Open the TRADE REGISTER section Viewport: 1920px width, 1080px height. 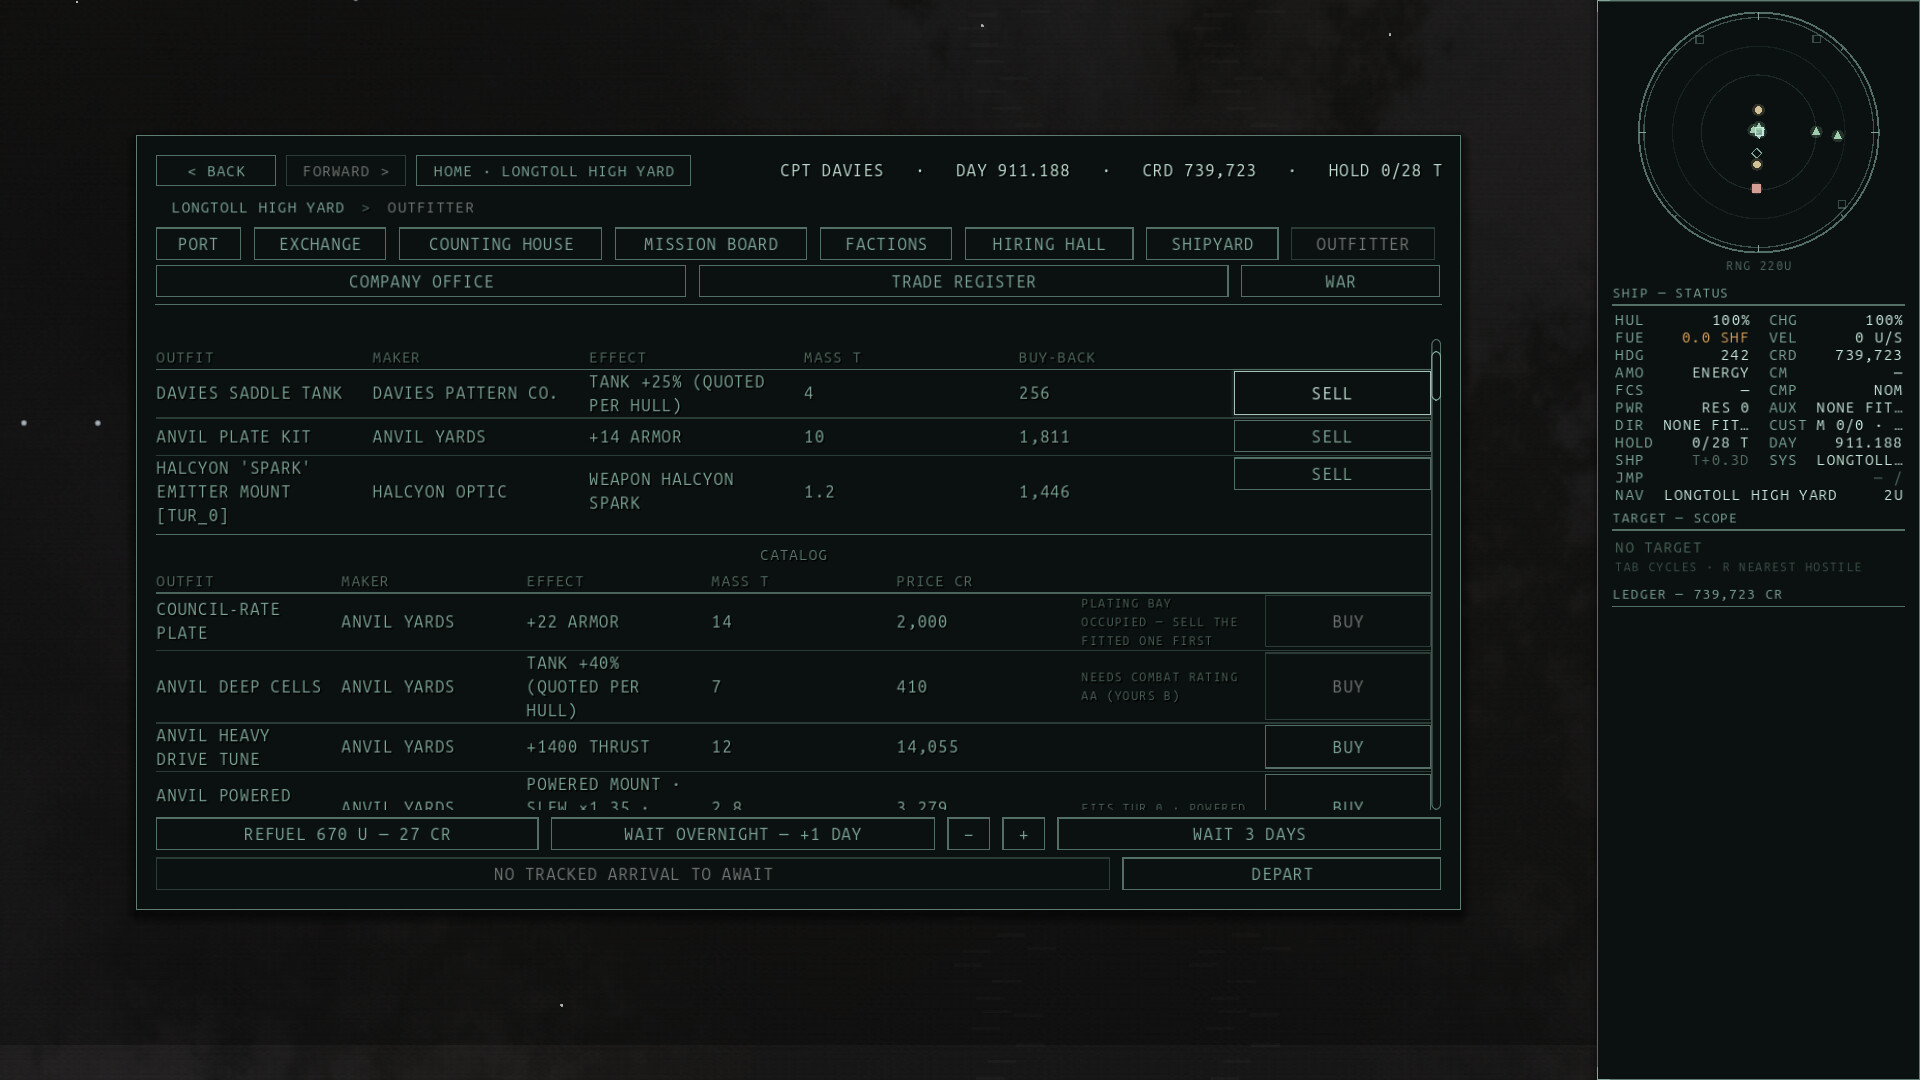pyautogui.click(x=963, y=281)
